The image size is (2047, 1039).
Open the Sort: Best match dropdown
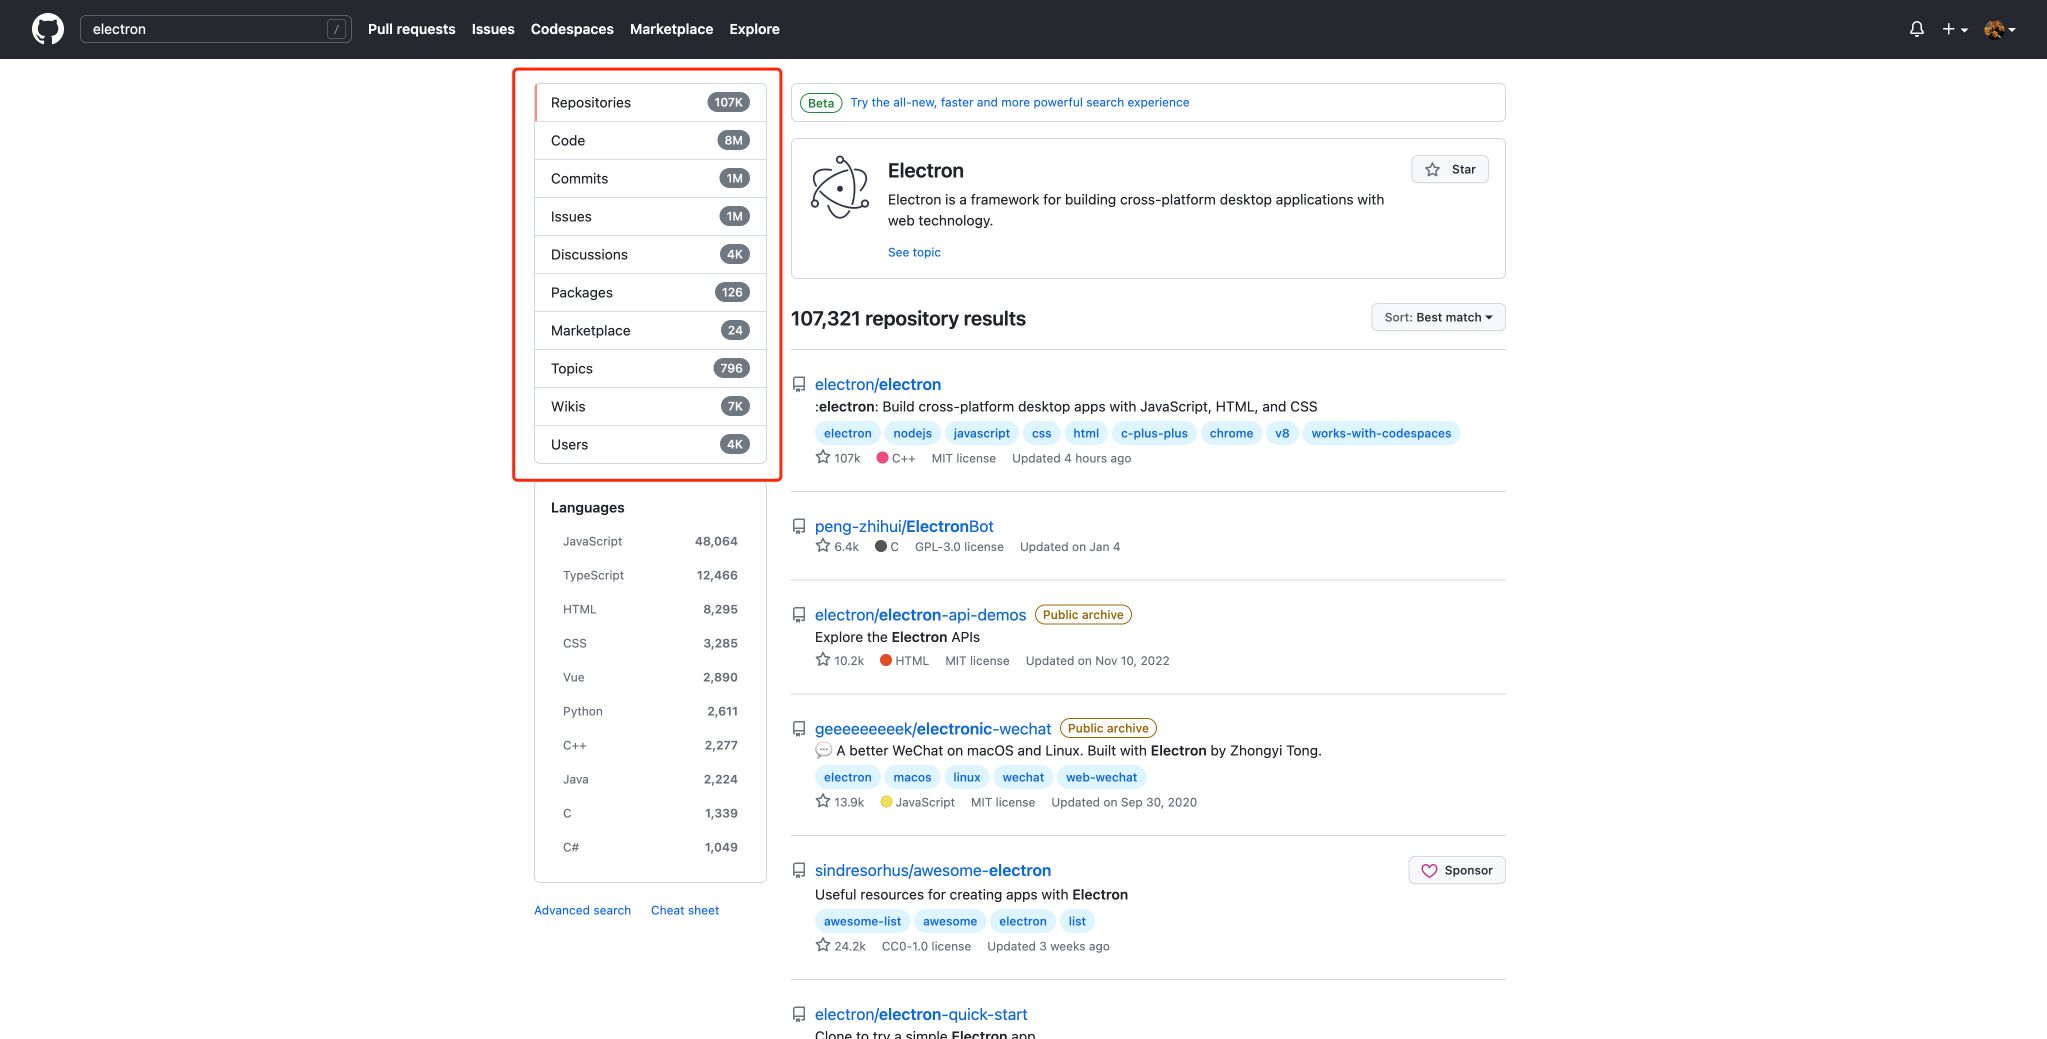click(x=1438, y=317)
